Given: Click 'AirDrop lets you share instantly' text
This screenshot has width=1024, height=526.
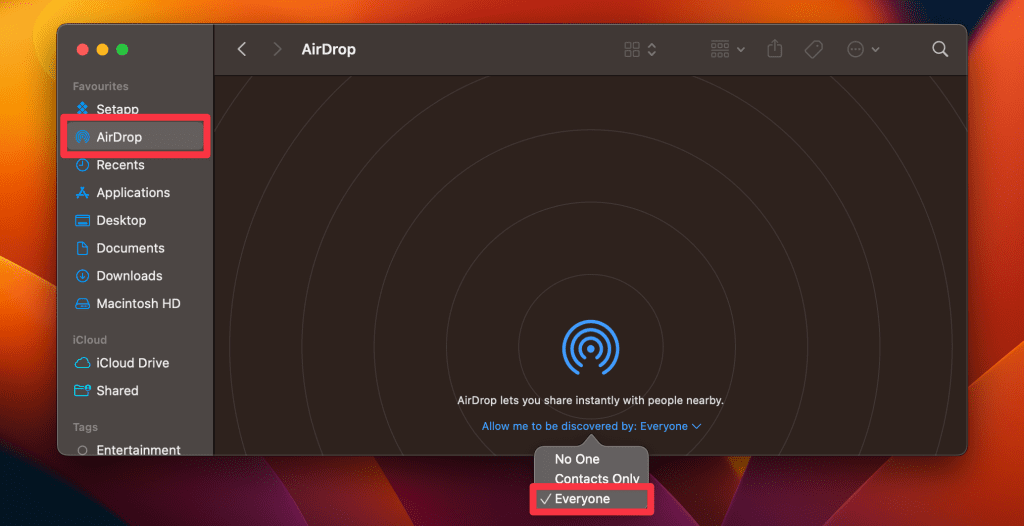Looking at the screenshot, I should [590, 401].
